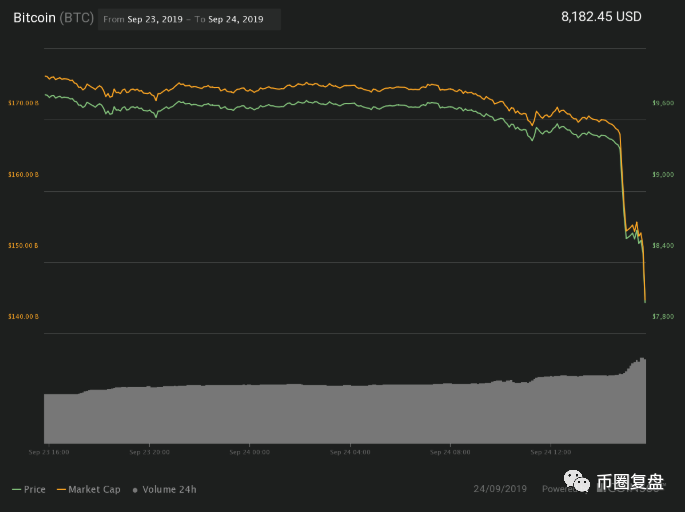This screenshot has width=686, height=512.
Task: Click the 8,182.45 USD price readout
Action: 601,17
